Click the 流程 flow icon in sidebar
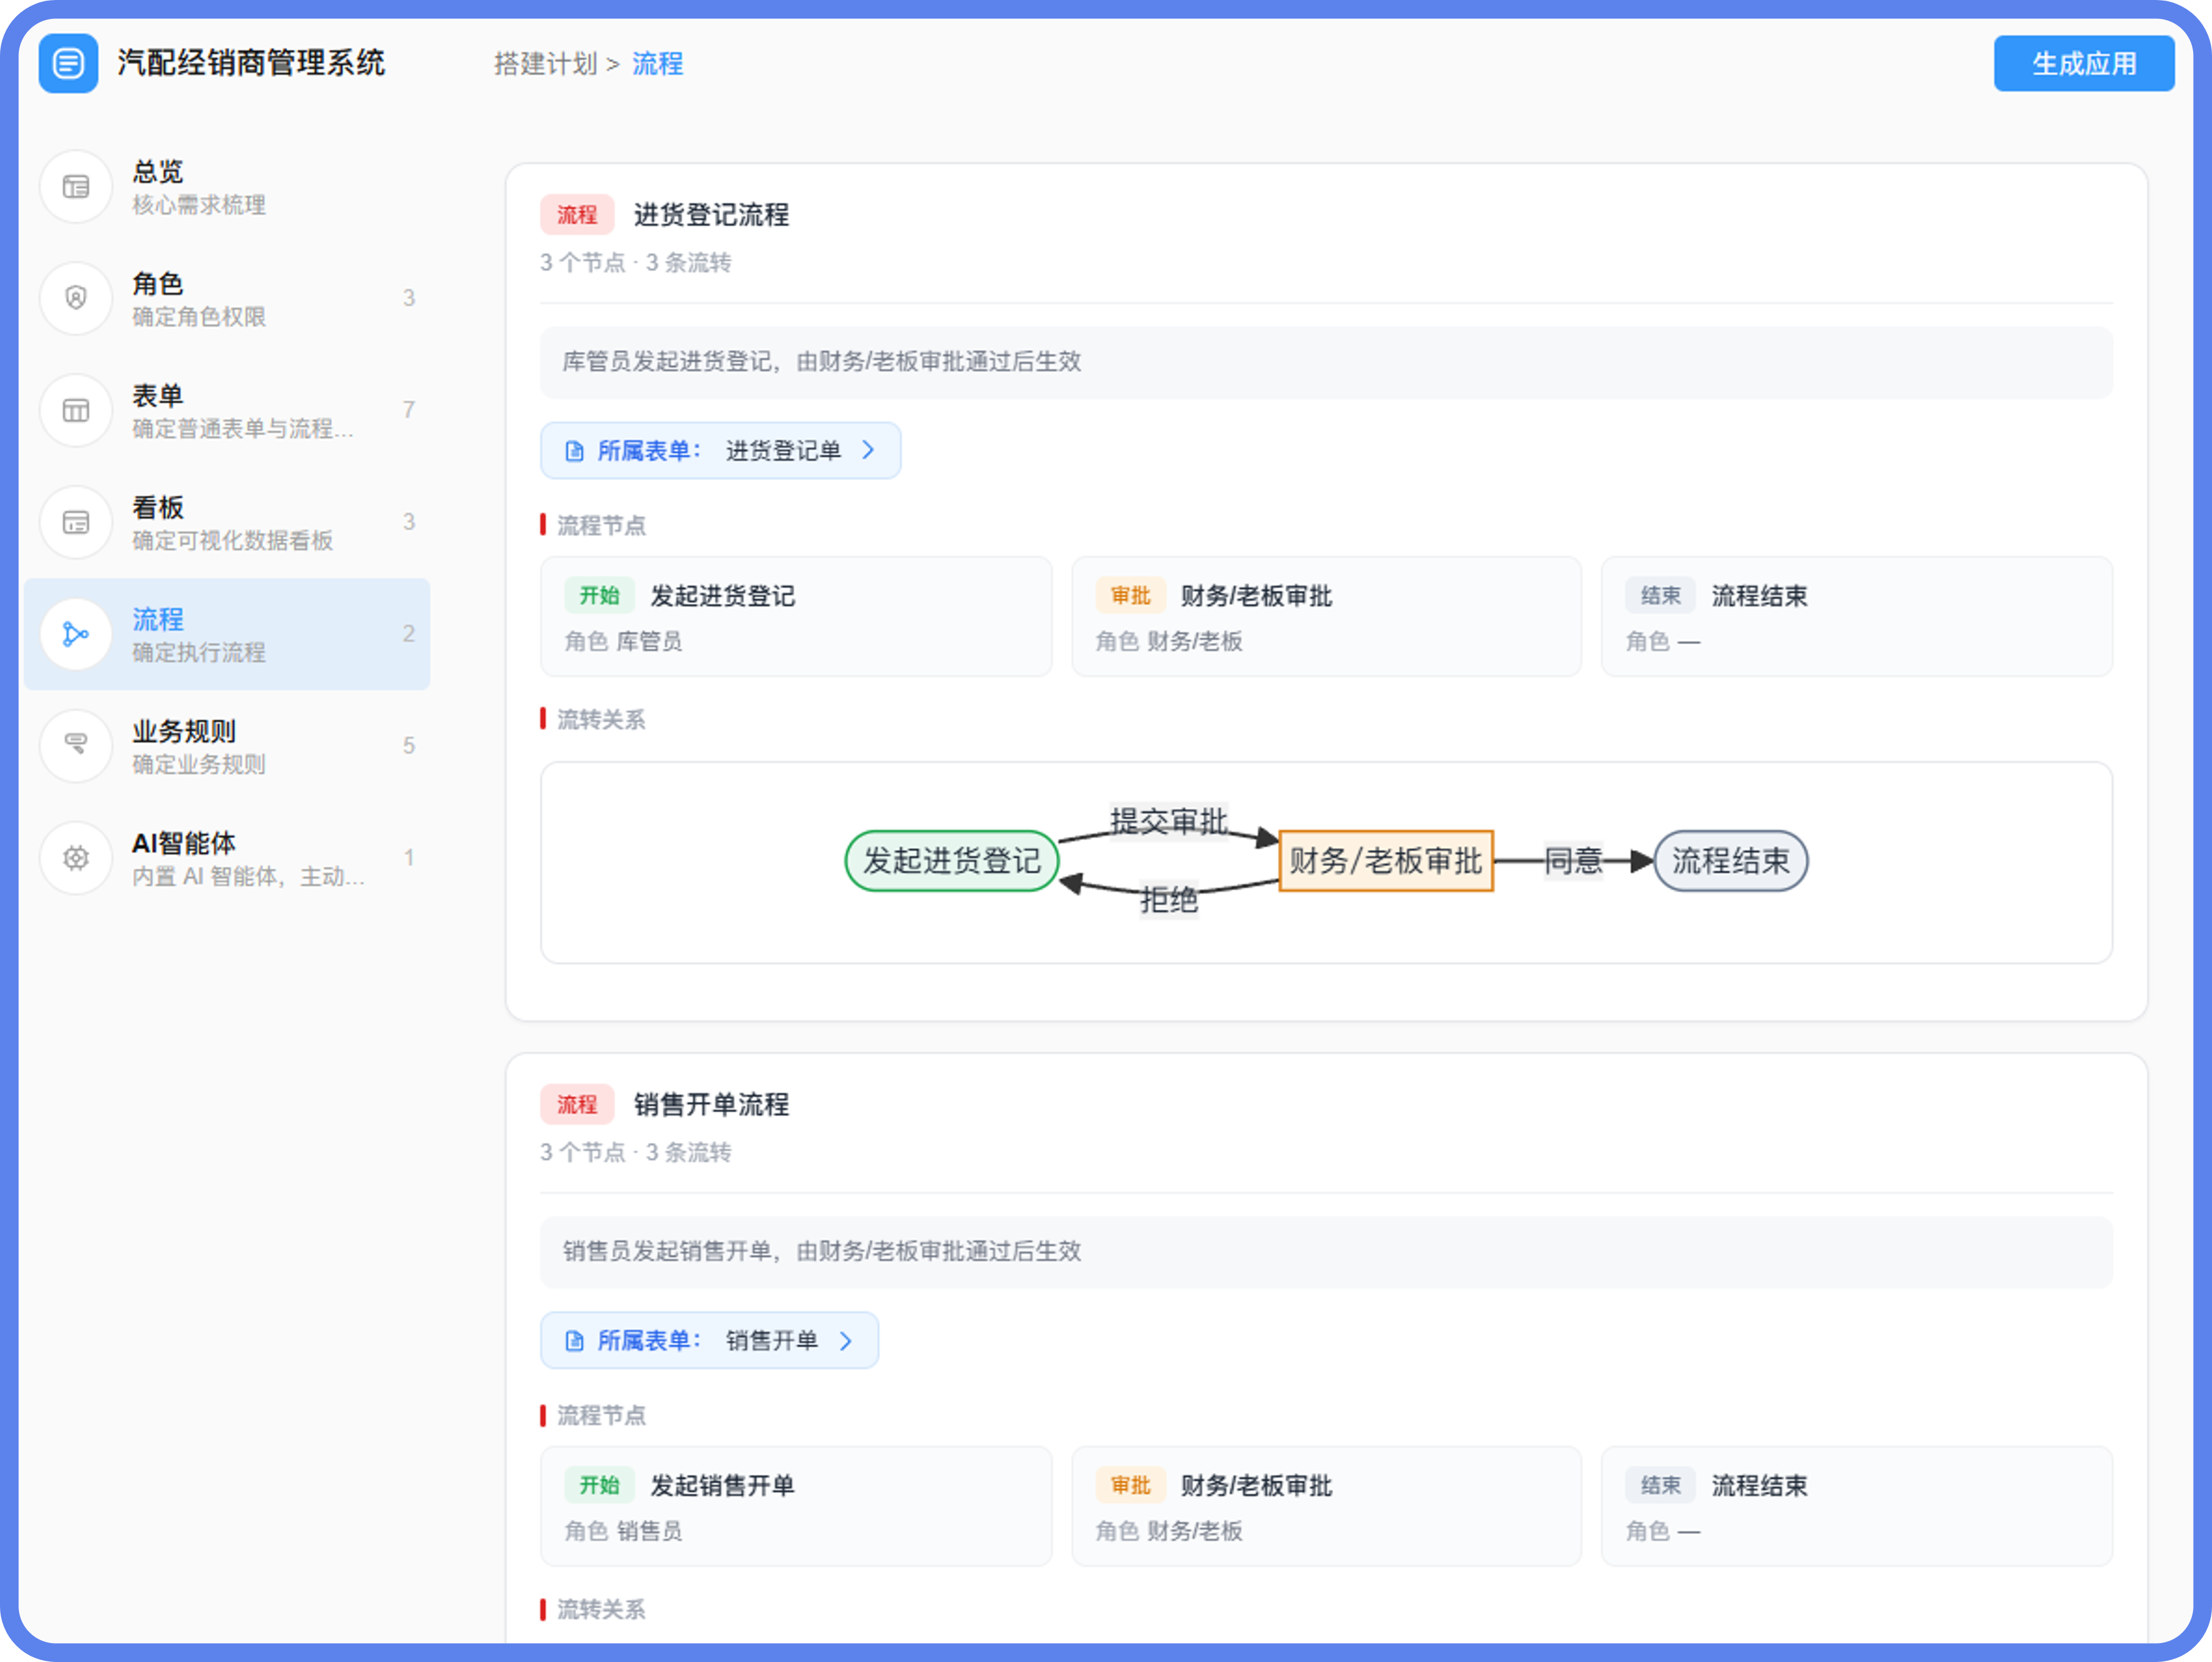This screenshot has width=2212, height=1662. pyautogui.click(x=76, y=634)
